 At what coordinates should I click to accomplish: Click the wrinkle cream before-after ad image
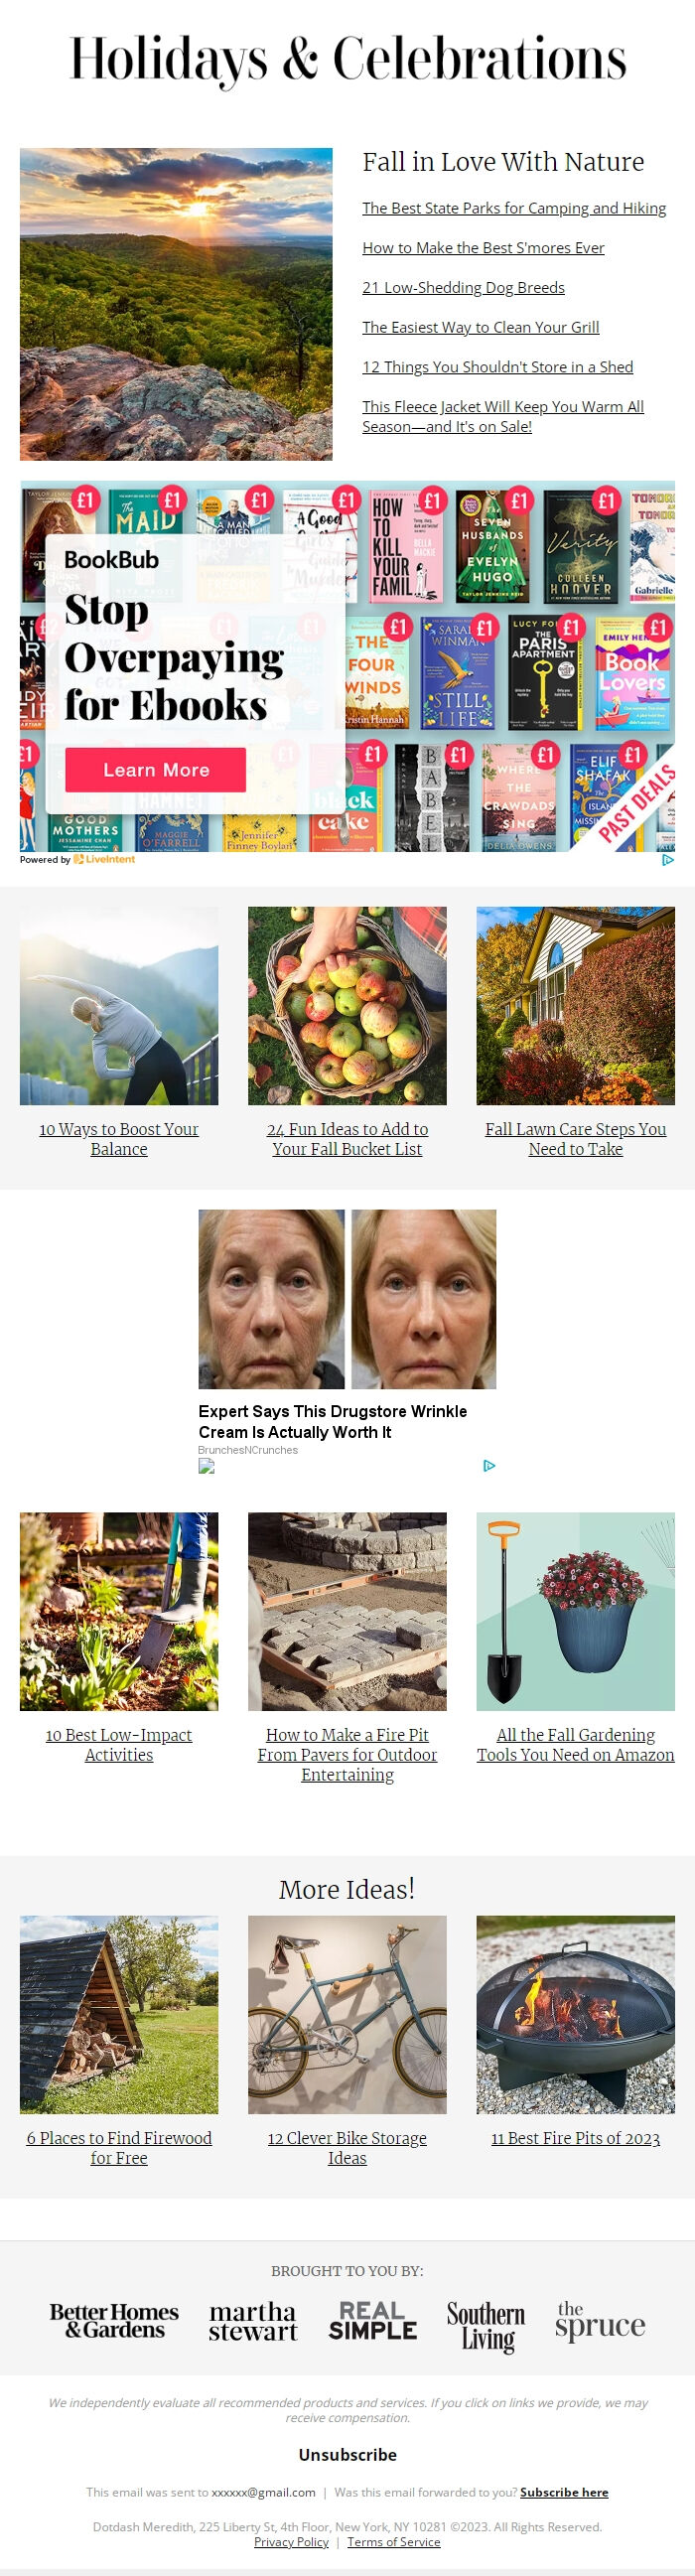point(347,1299)
